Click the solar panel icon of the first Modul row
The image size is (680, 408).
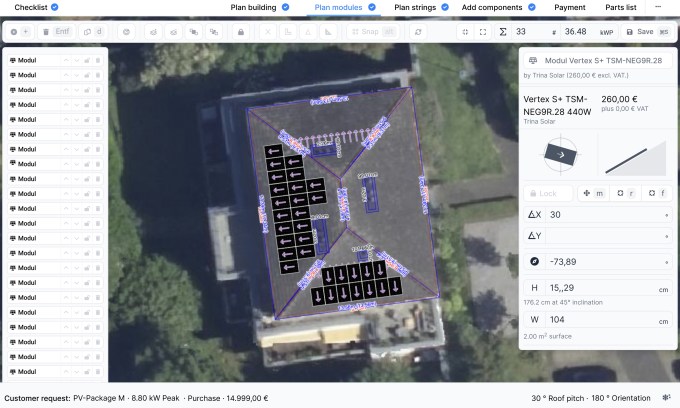click(x=13, y=60)
